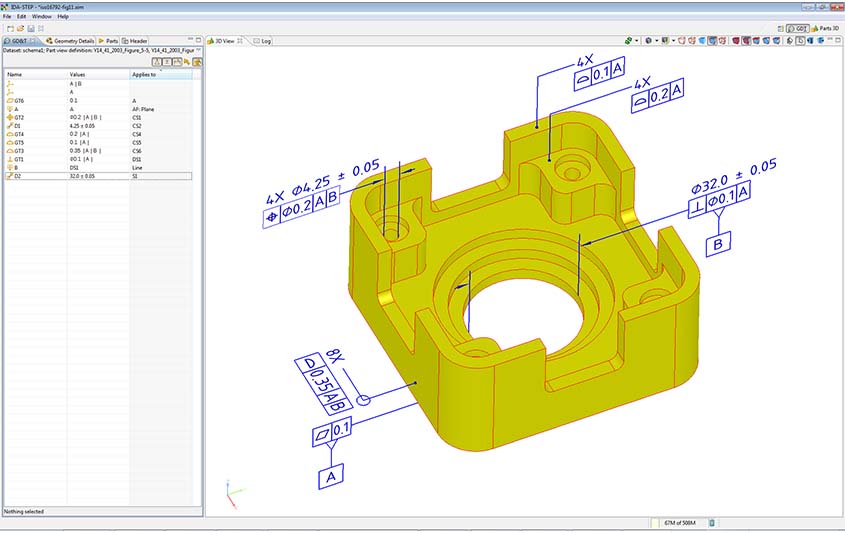Expand the dataset view menu chevron
The width and height of the screenshot is (845, 533).
pyautogui.click(x=199, y=49)
